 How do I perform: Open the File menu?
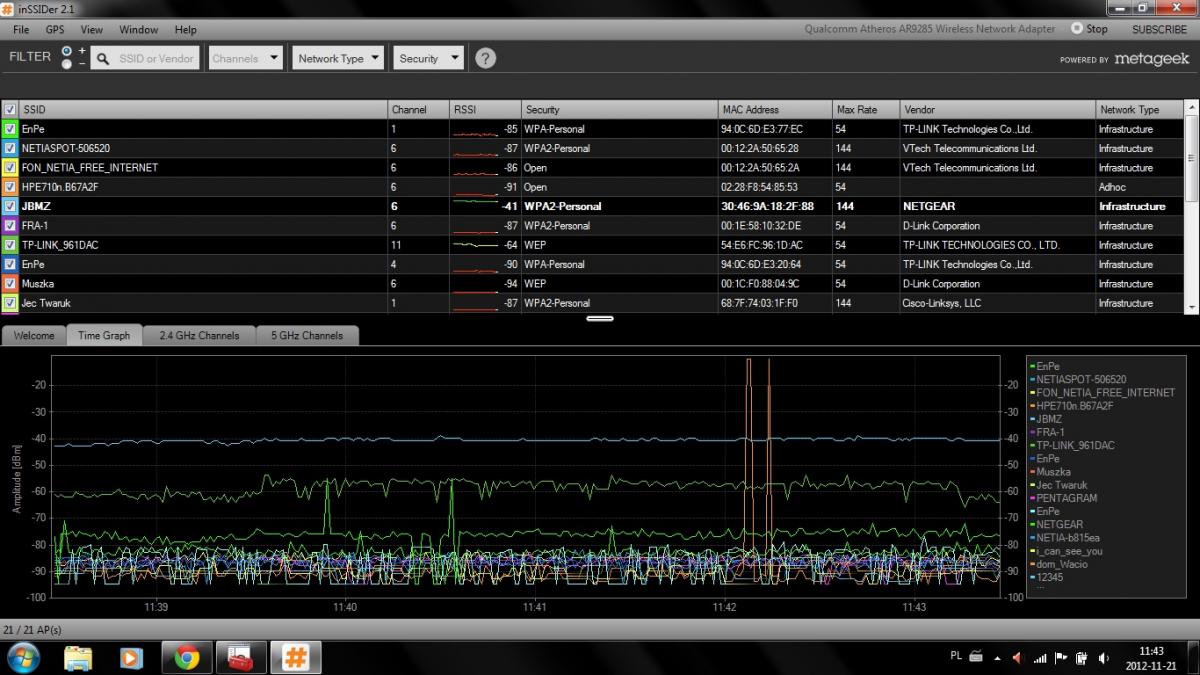click(21, 30)
